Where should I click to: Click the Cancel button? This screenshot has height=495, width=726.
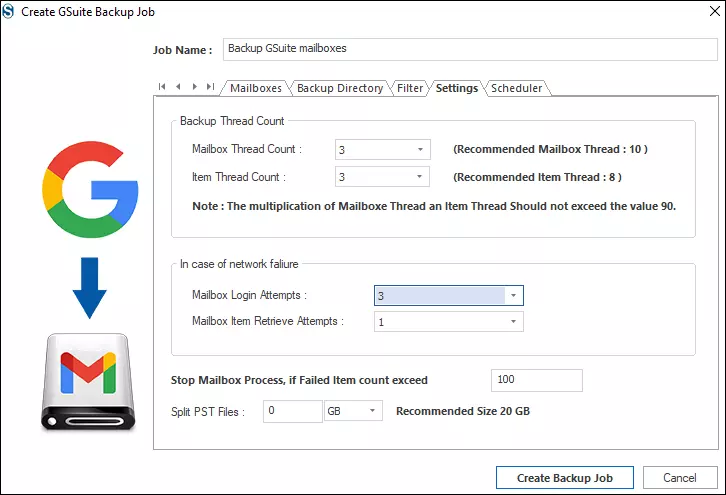point(680,477)
